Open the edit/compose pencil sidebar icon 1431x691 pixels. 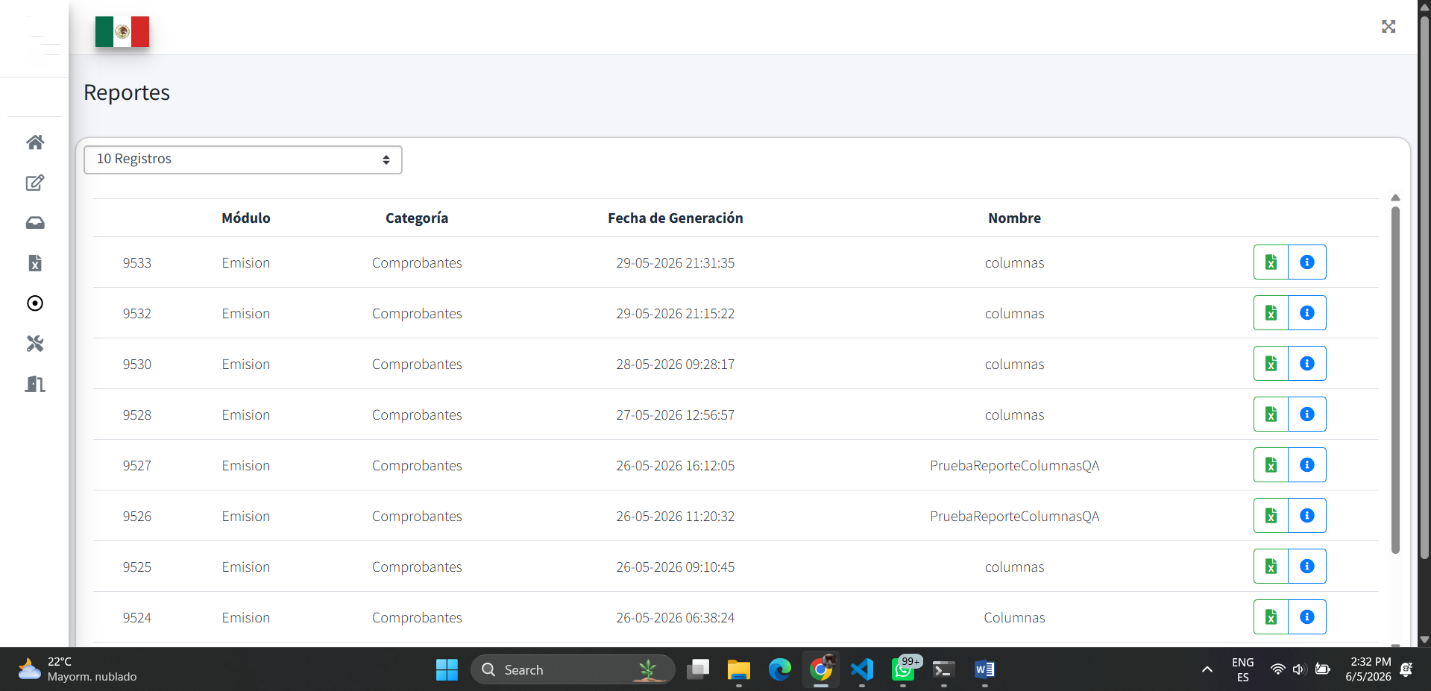[x=35, y=183]
